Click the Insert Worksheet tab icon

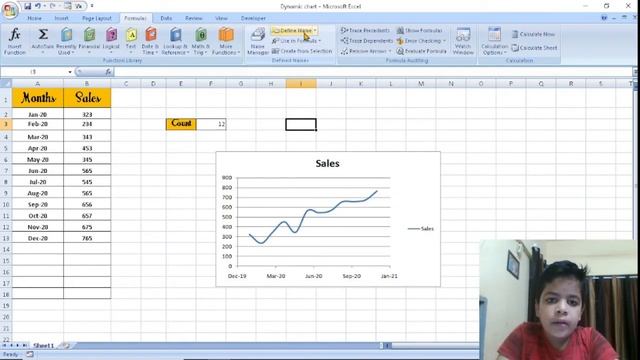pos(64,346)
